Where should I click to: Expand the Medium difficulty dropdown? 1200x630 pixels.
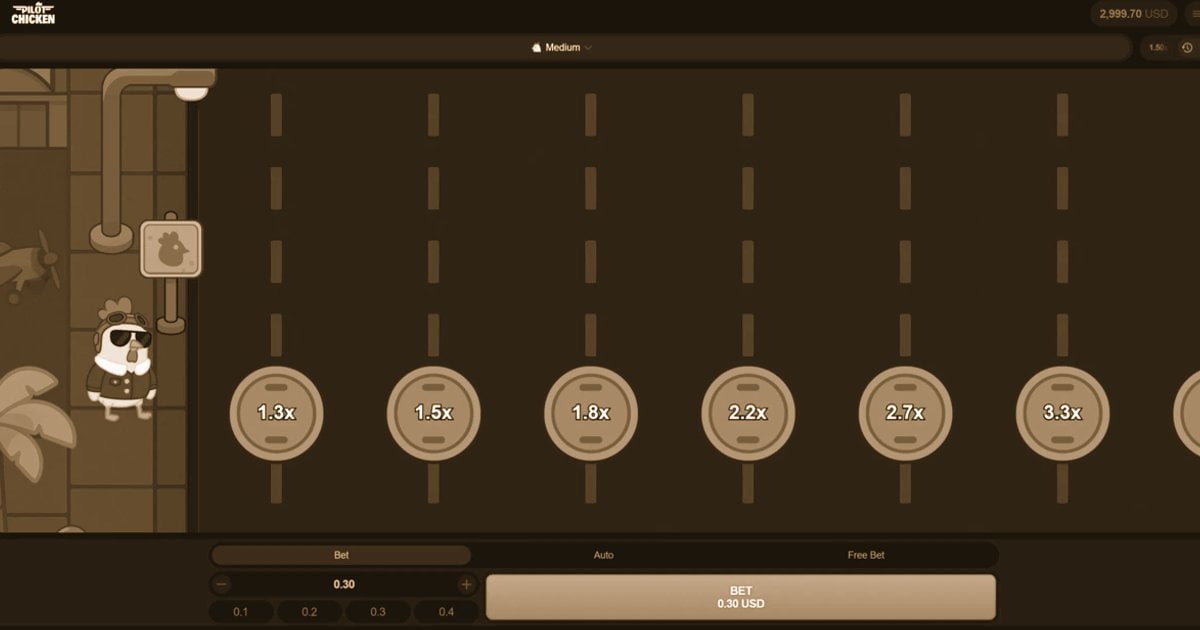562,48
